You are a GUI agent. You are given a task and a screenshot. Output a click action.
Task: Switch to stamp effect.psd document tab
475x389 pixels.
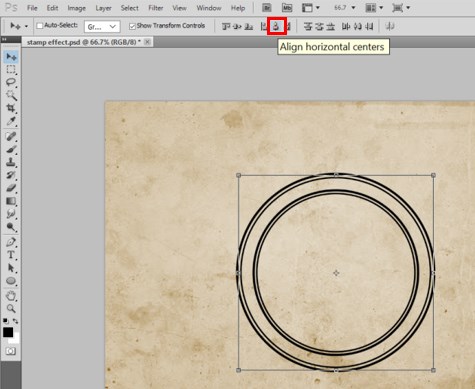84,42
